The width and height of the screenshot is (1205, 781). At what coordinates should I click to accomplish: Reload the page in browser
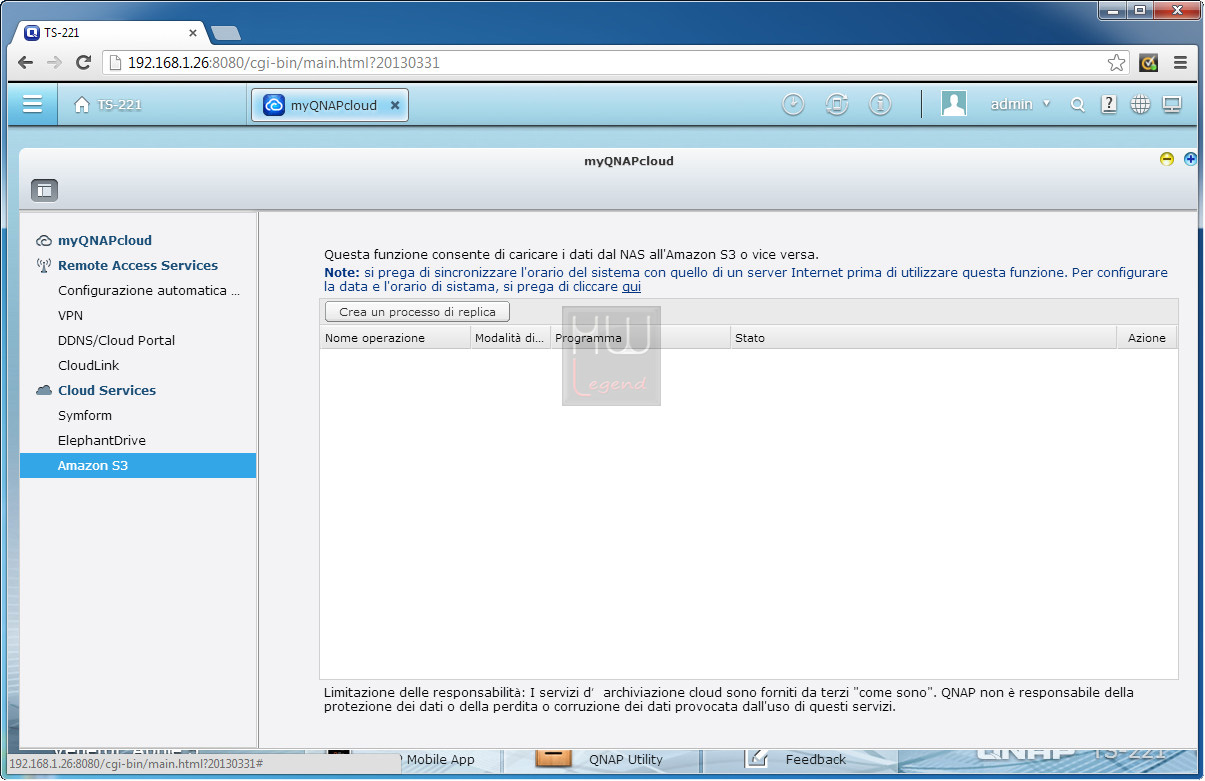coord(84,62)
